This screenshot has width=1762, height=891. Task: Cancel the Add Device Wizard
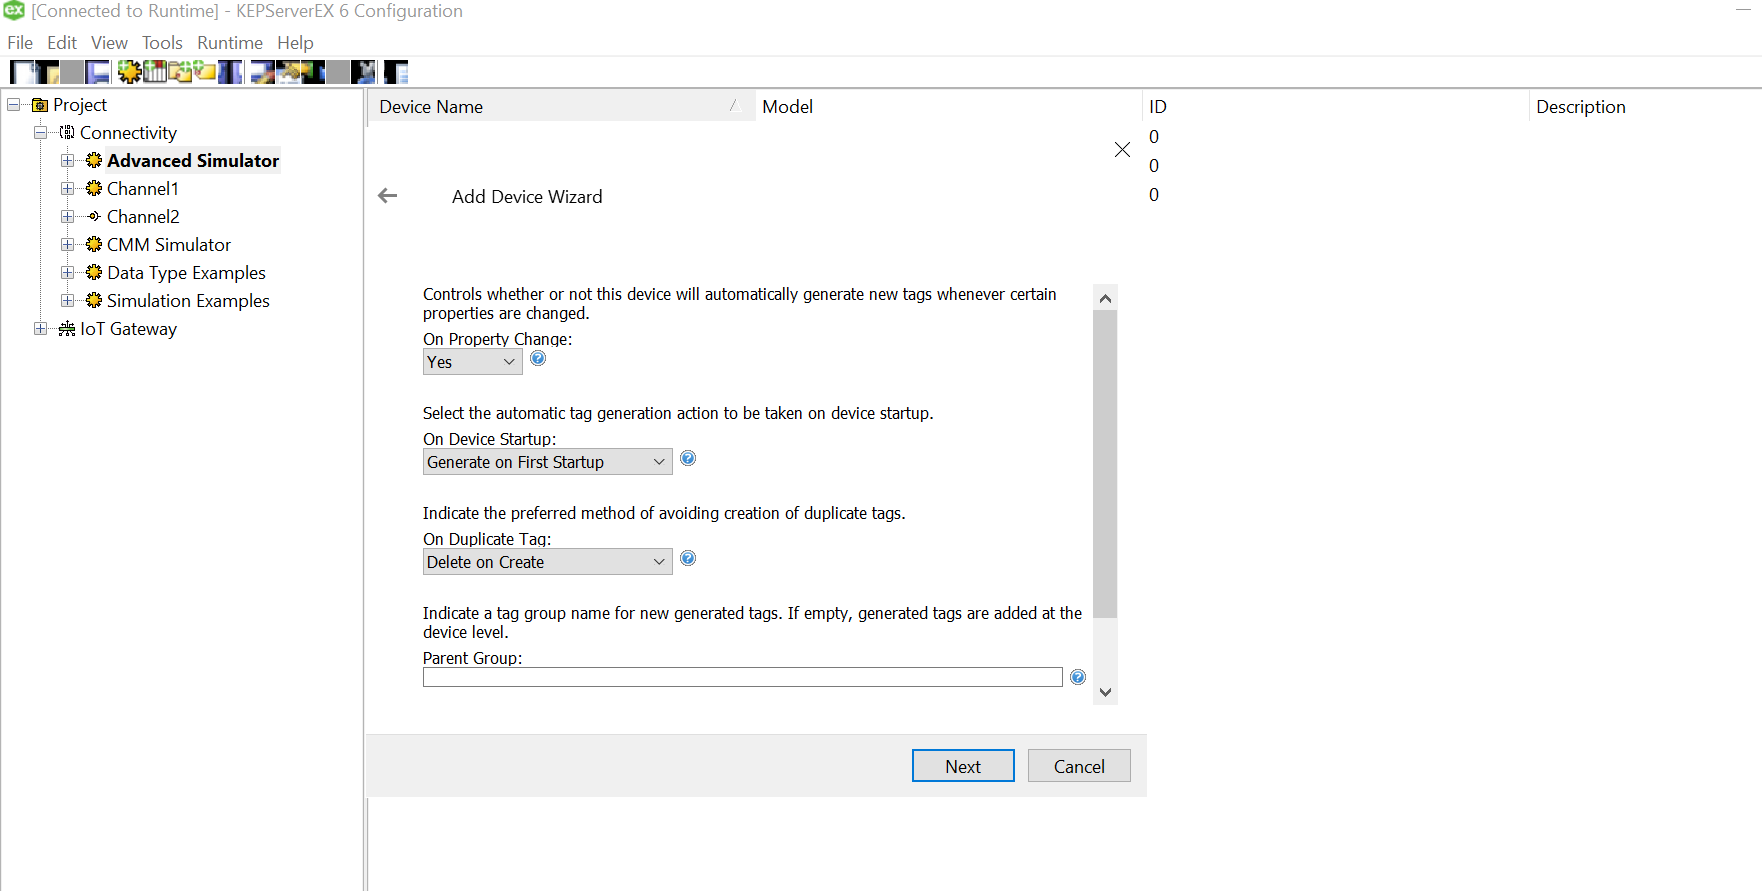1078,766
